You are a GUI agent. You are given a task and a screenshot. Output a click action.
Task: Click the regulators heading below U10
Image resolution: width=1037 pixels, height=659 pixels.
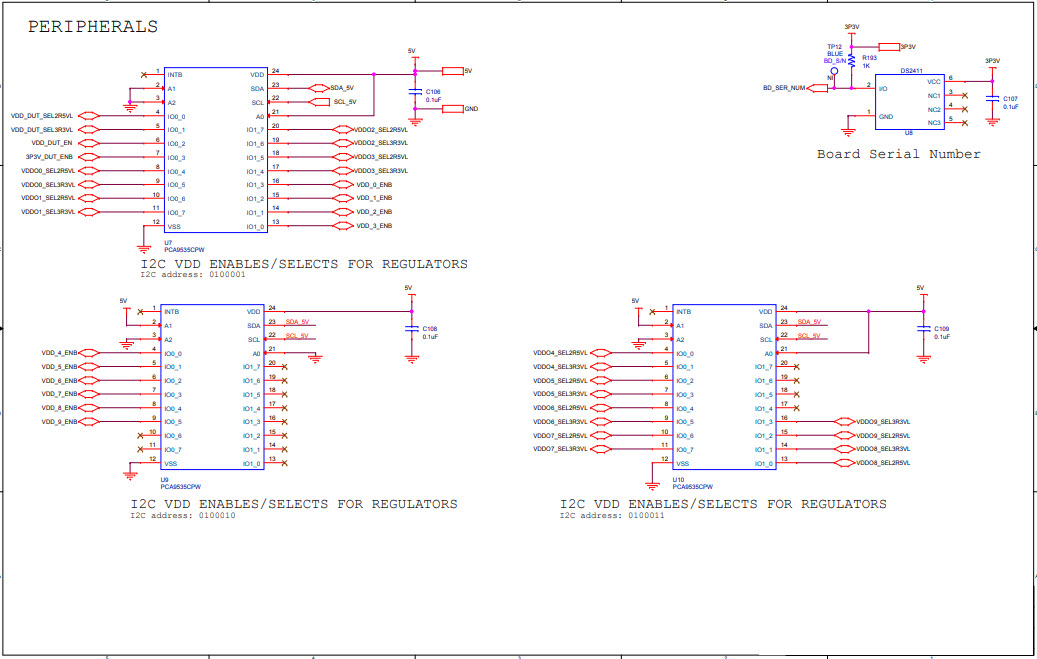point(723,504)
